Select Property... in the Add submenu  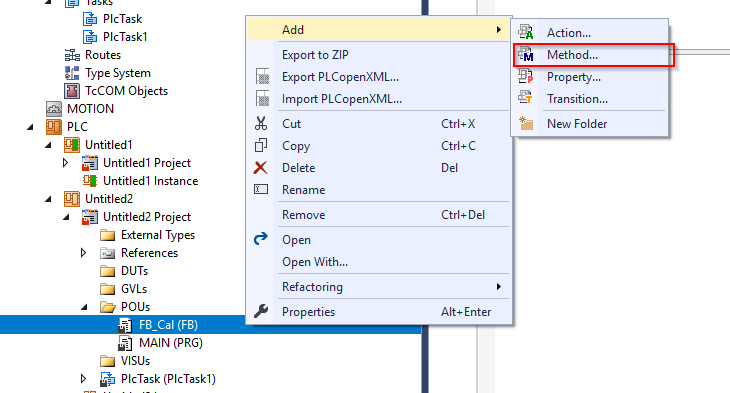(591, 77)
